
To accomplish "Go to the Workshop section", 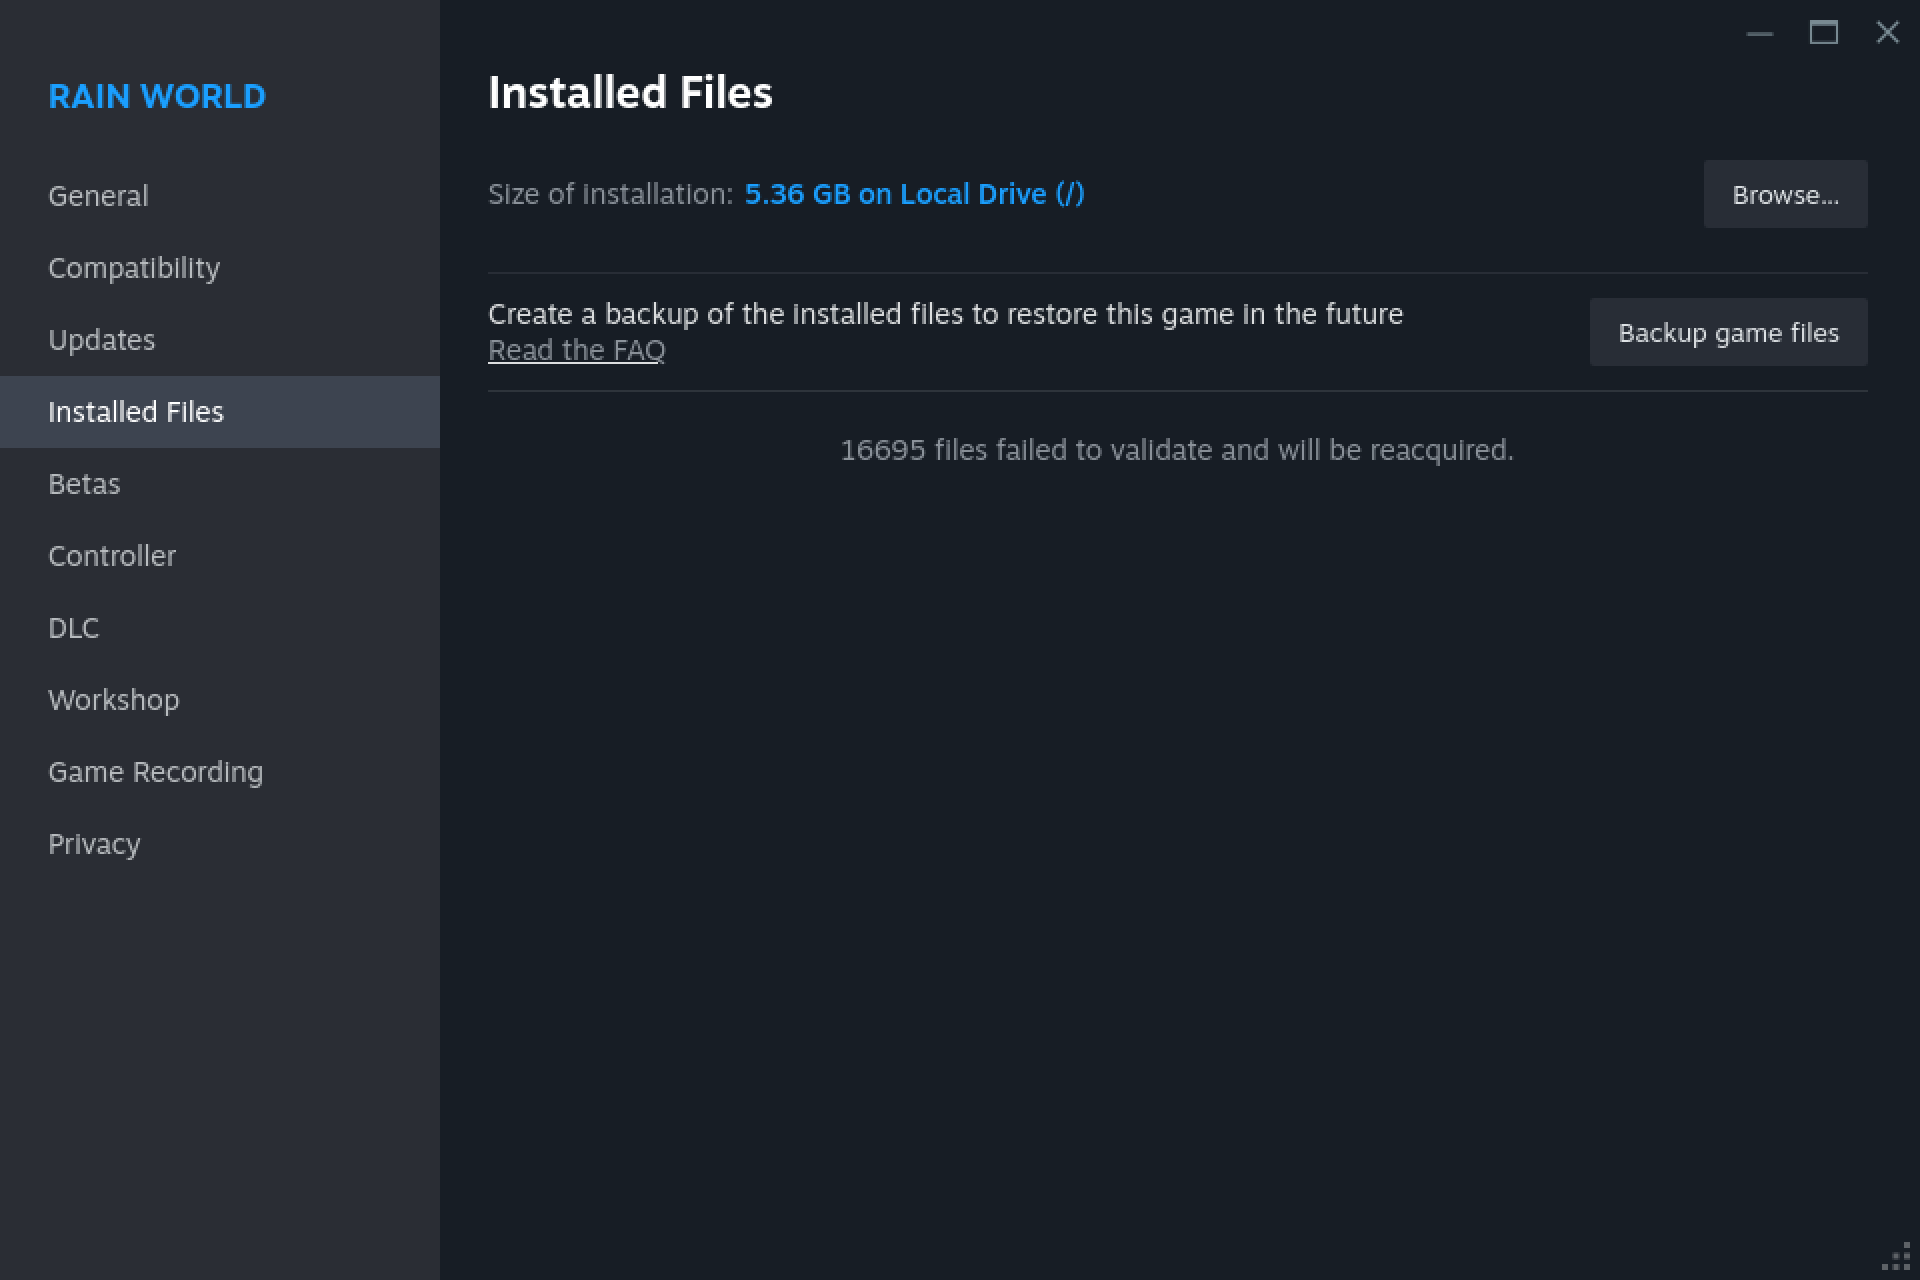I will 219,700.
